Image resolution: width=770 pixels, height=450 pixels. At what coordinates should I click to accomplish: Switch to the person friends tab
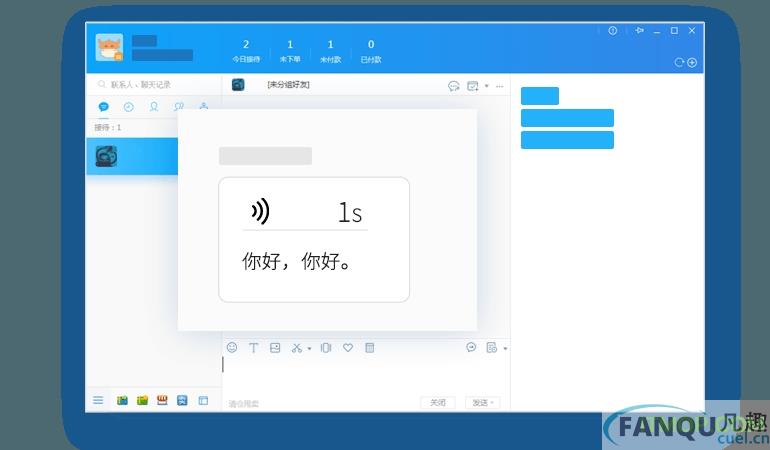point(154,107)
